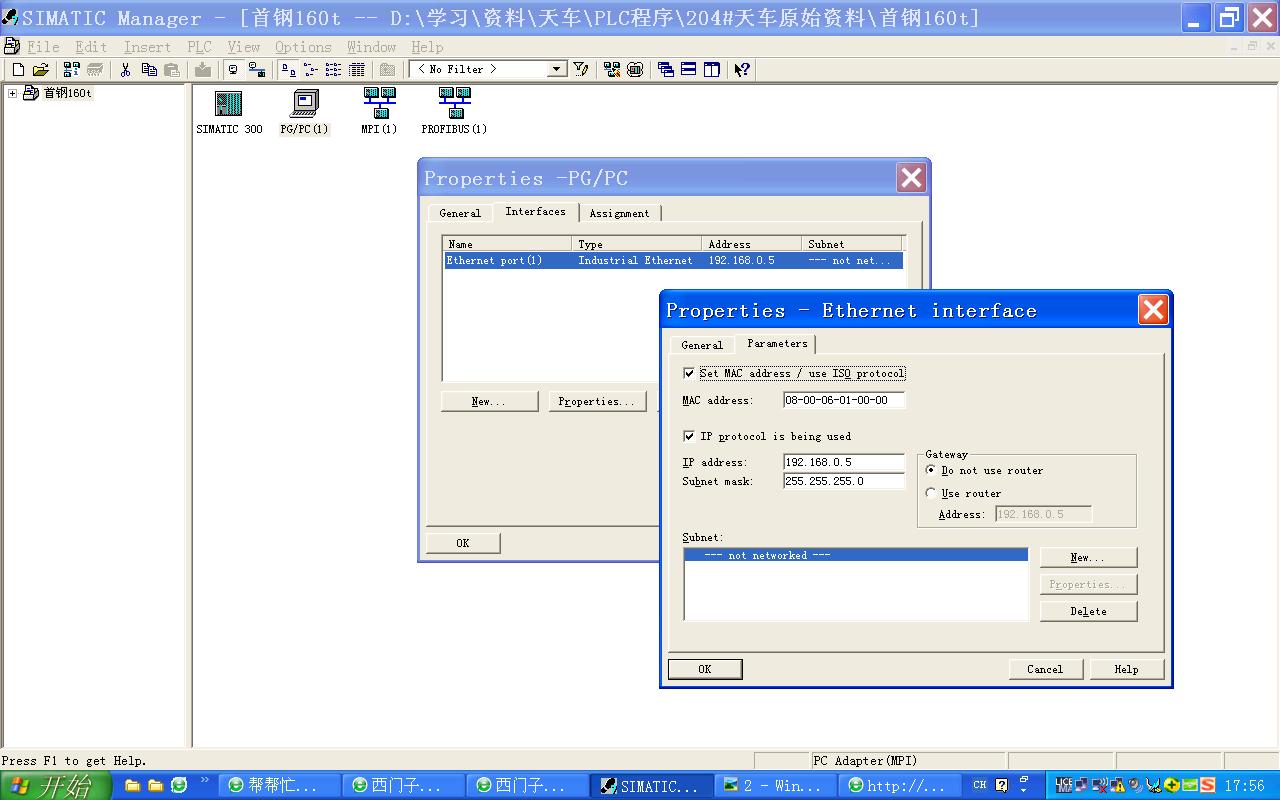This screenshot has height=800, width=1280.
Task: Open the Options menu
Action: coord(303,47)
